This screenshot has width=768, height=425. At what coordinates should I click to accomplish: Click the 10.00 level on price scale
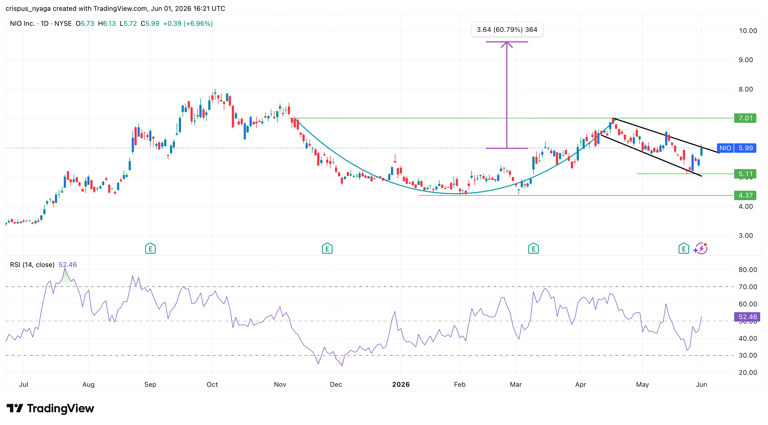[748, 30]
